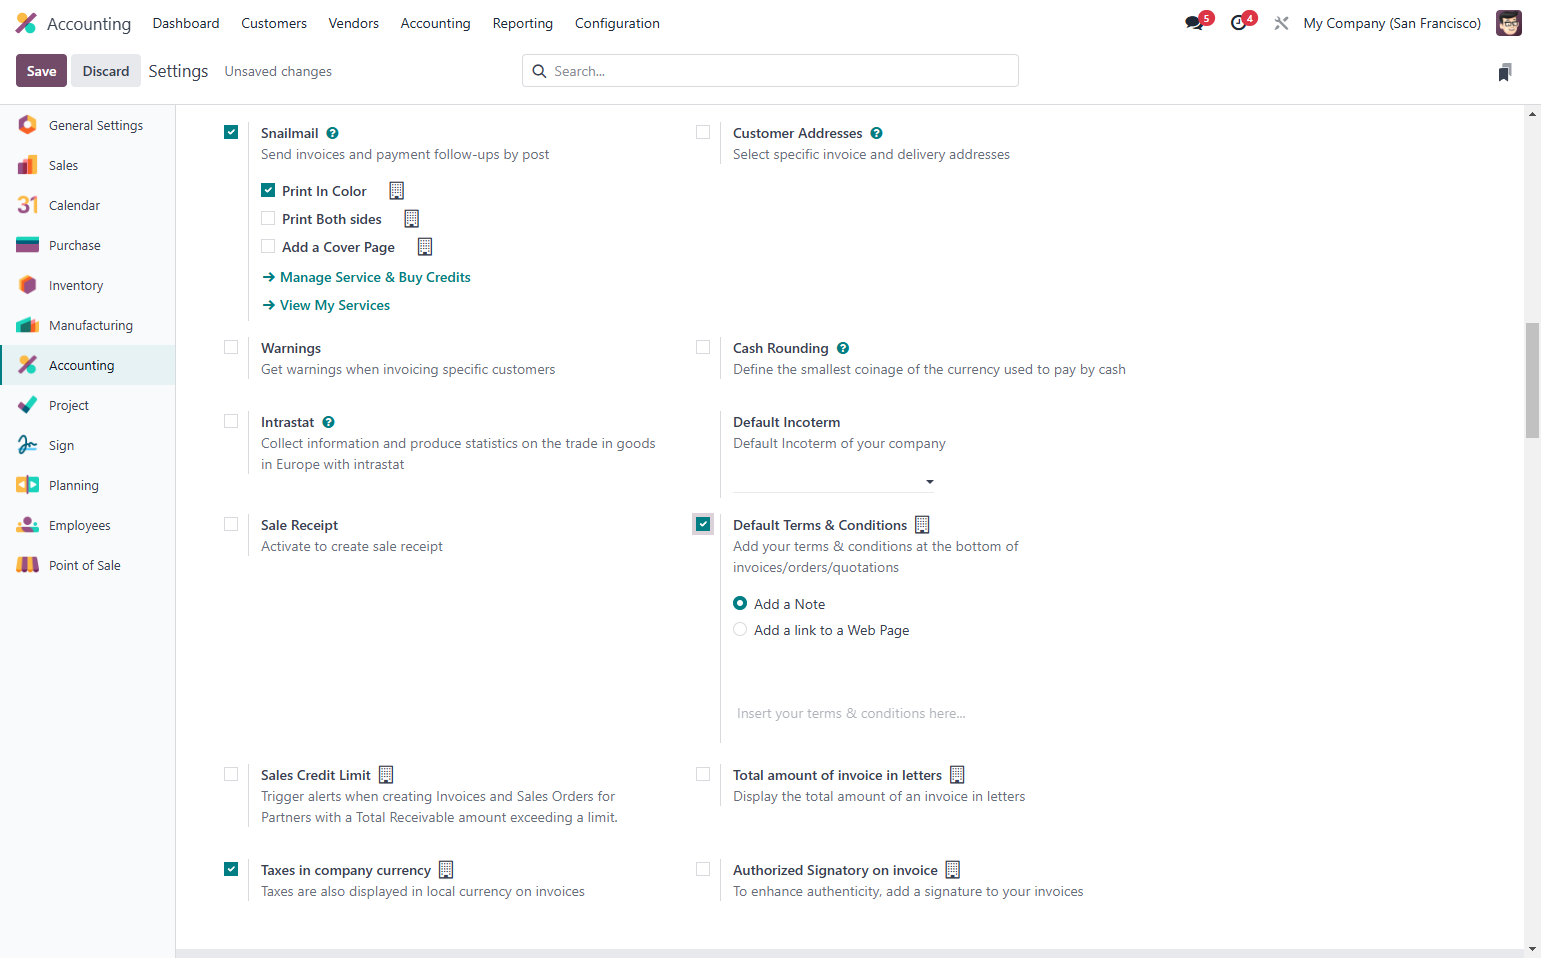Disable the Snailmail checkbox
This screenshot has width=1541, height=958.
click(x=231, y=132)
